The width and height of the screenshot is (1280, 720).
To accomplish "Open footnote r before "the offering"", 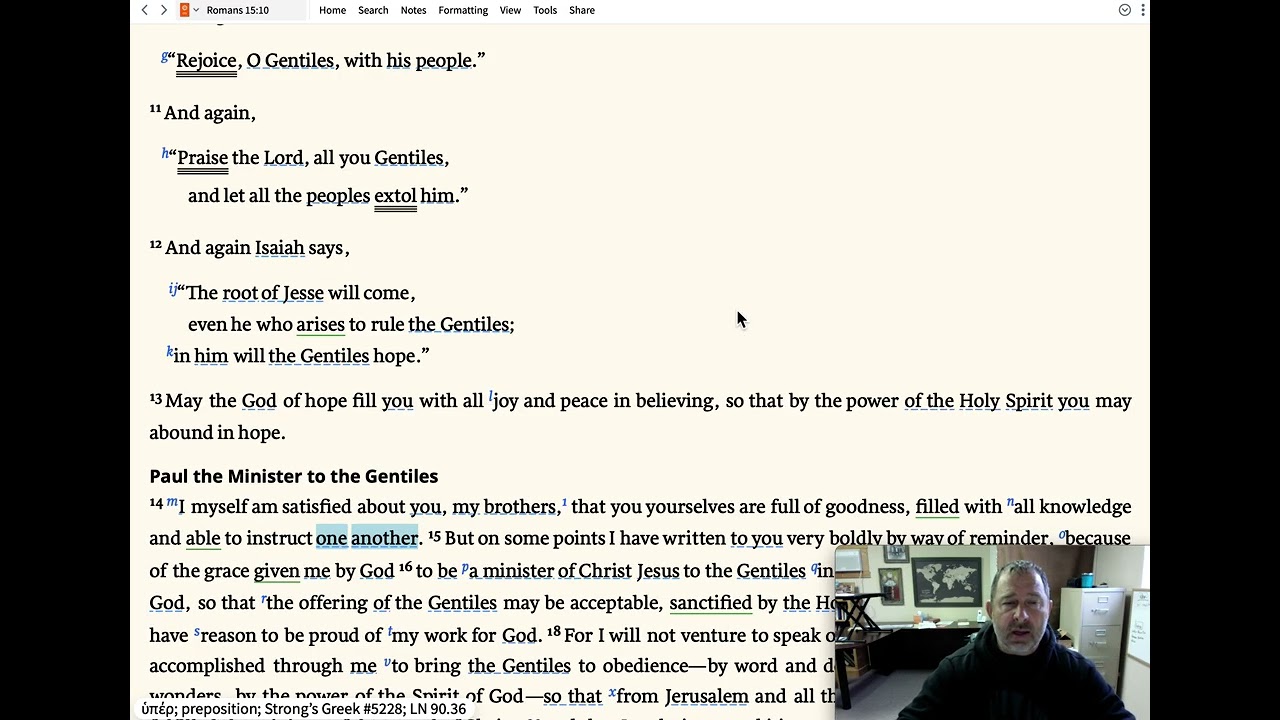I will 264,599.
